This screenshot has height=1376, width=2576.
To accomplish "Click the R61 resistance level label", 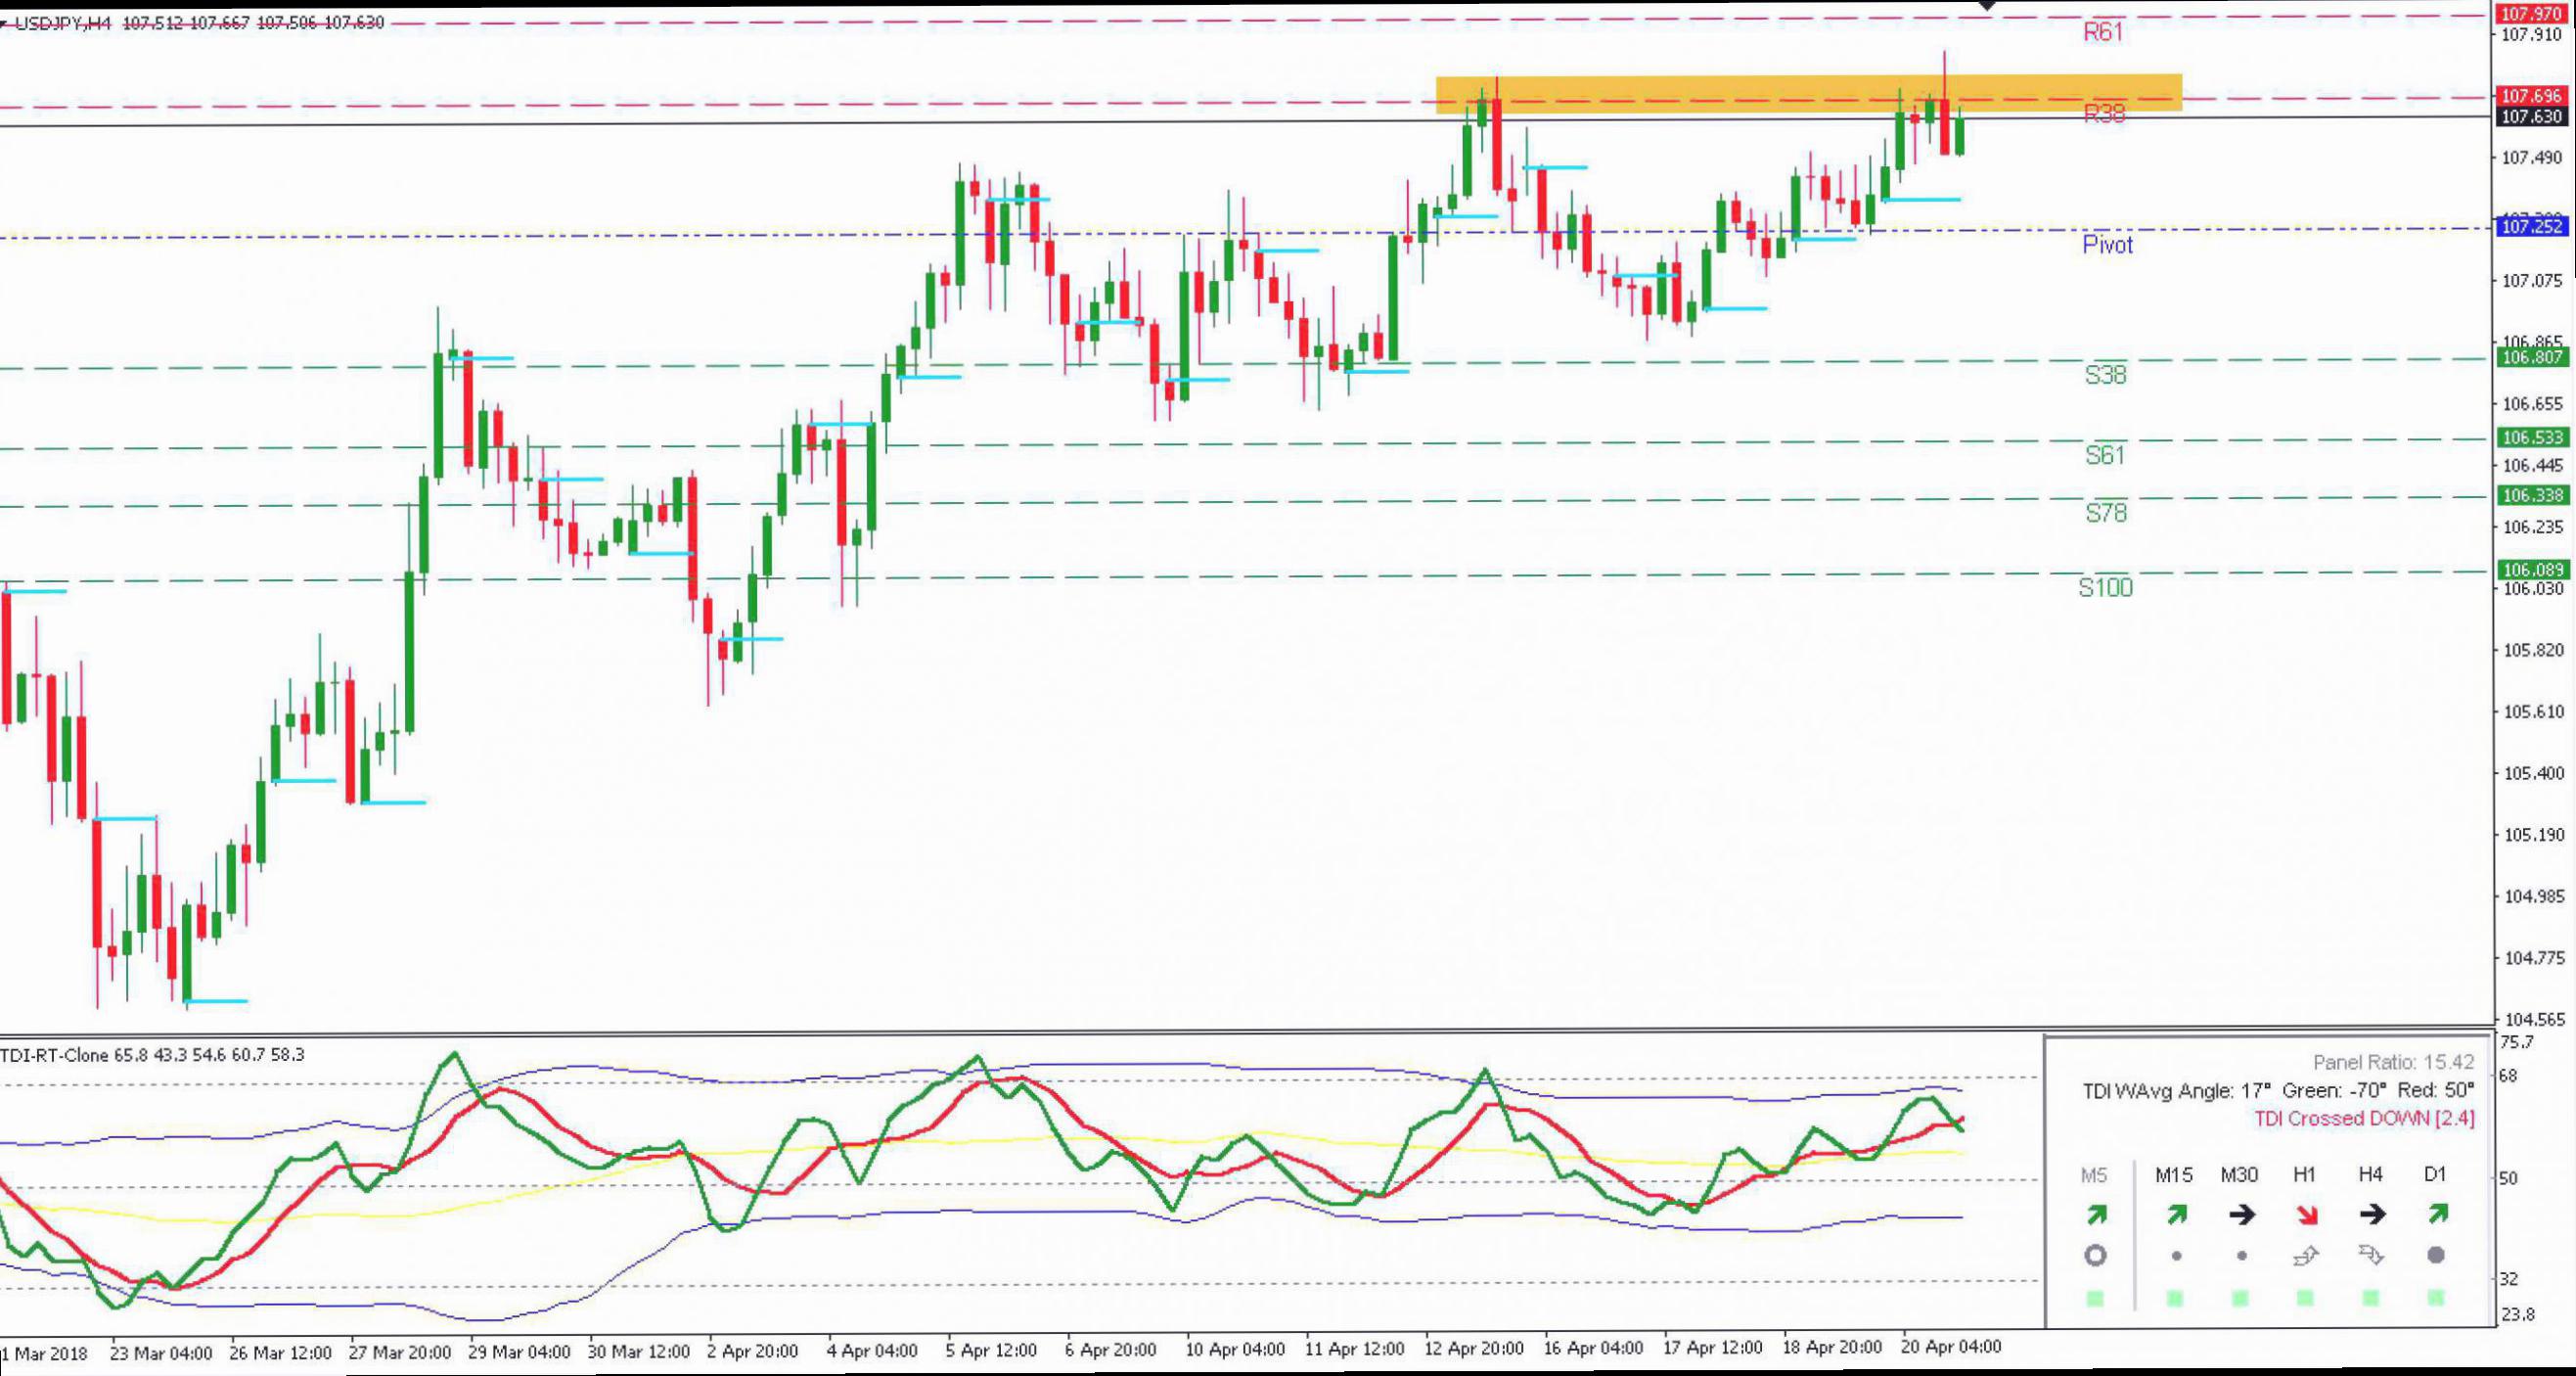I will [x=2103, y=32].
